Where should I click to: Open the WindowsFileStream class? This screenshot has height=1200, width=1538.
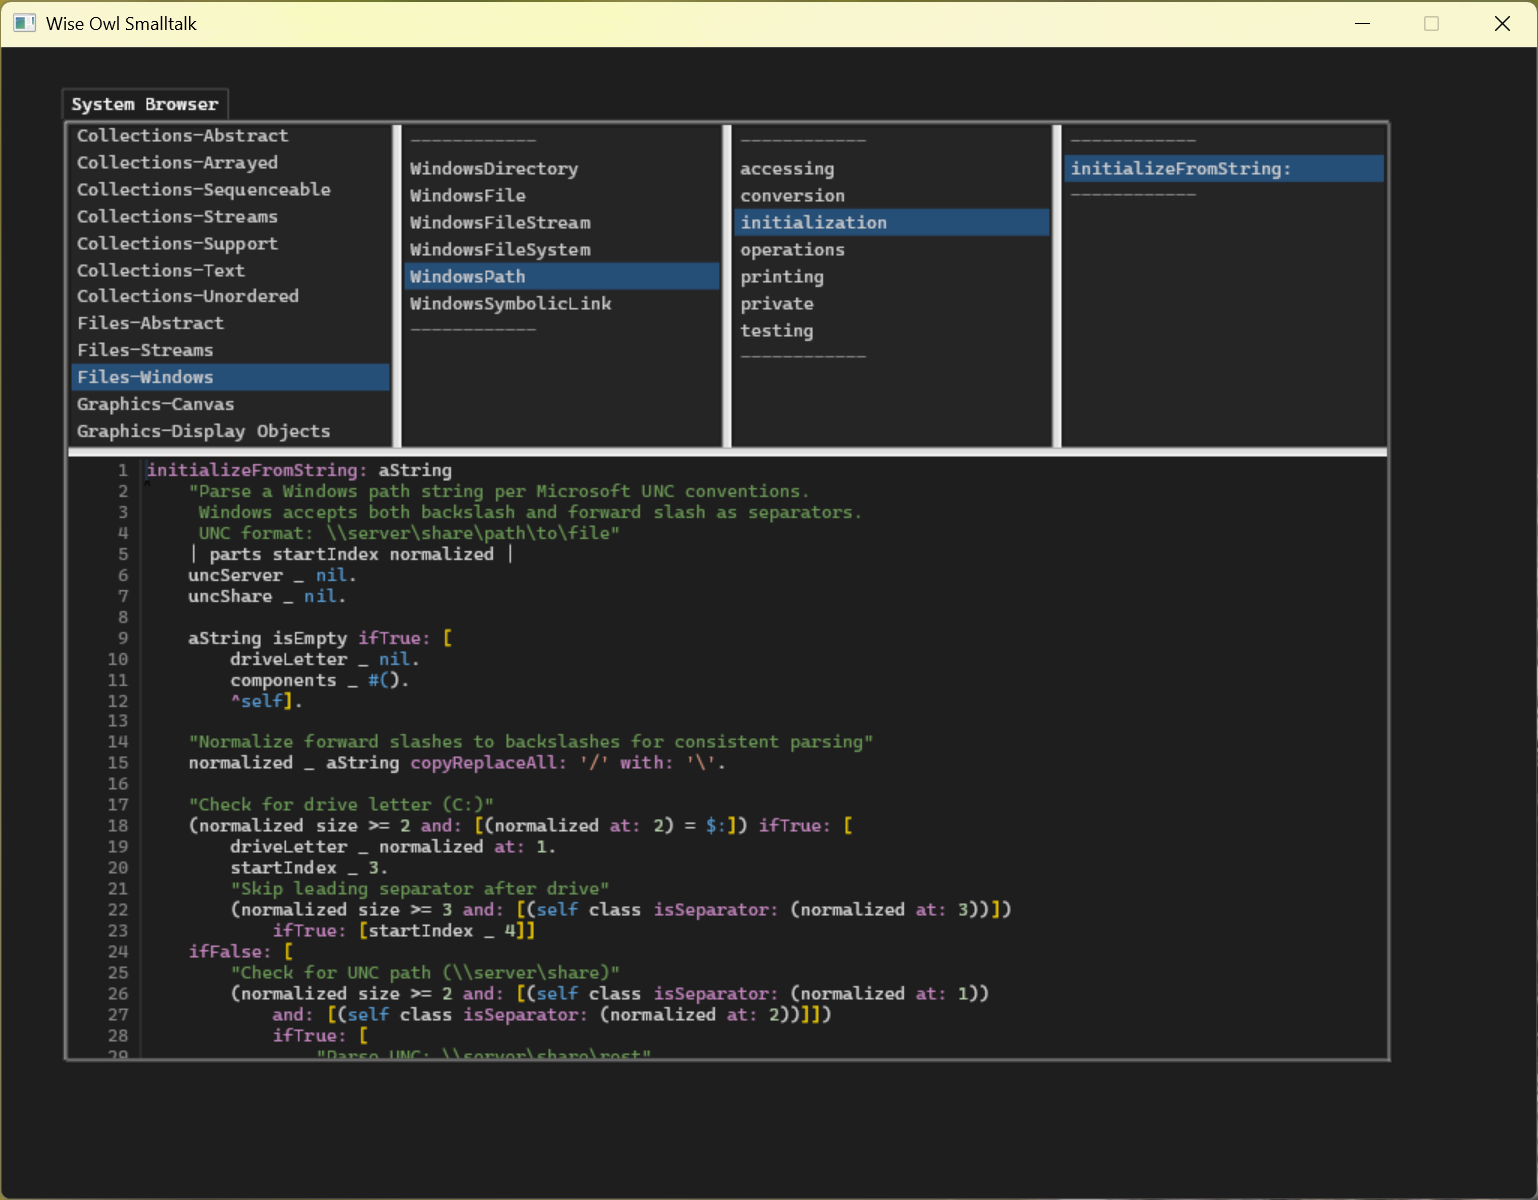(x=500, y=222)
